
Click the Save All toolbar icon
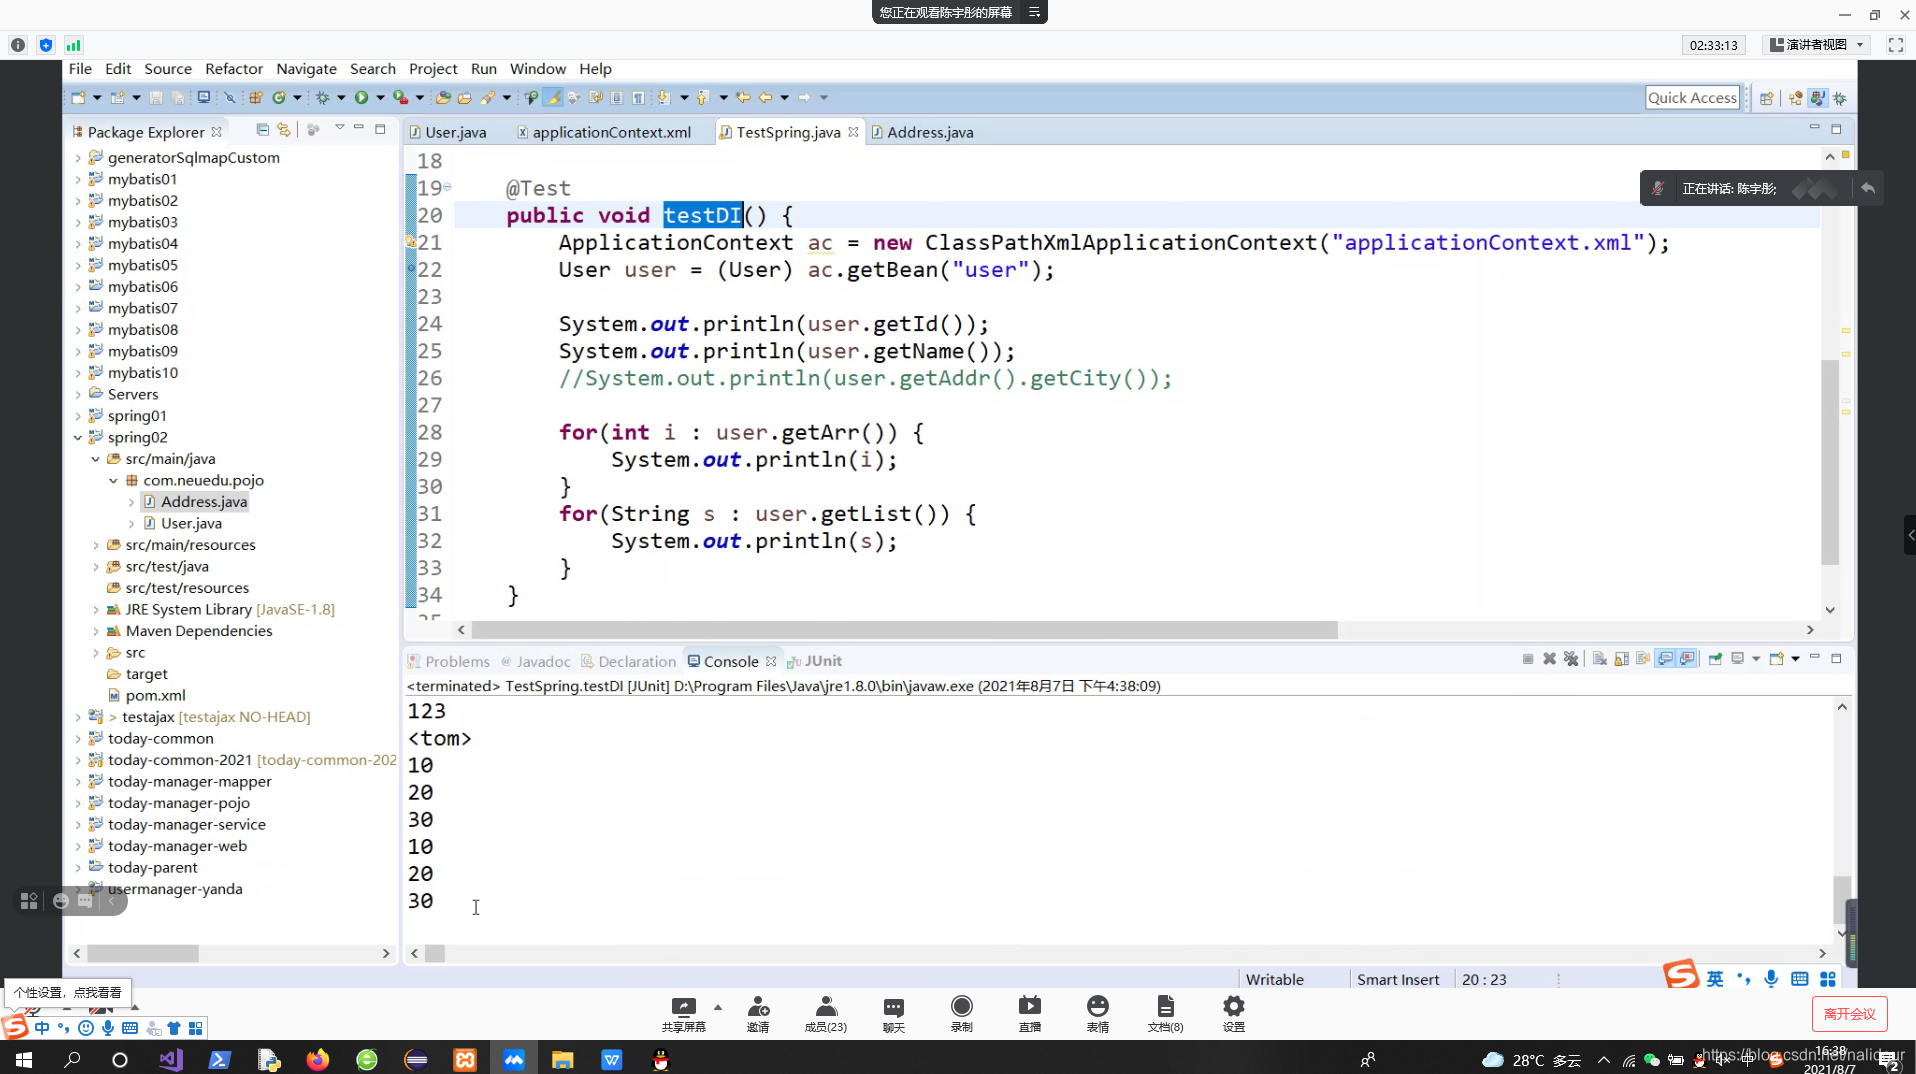click(x=178, y=98)
